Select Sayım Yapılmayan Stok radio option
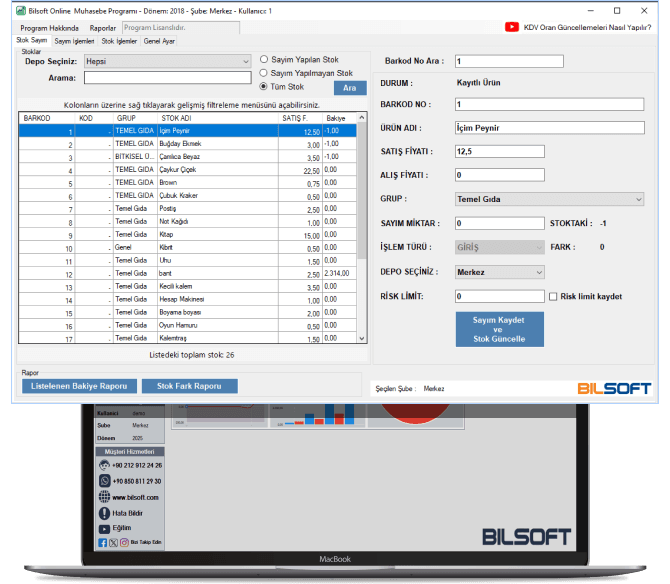Image resolution: width=670 pixels, height=584 pixels. [264, 73]
